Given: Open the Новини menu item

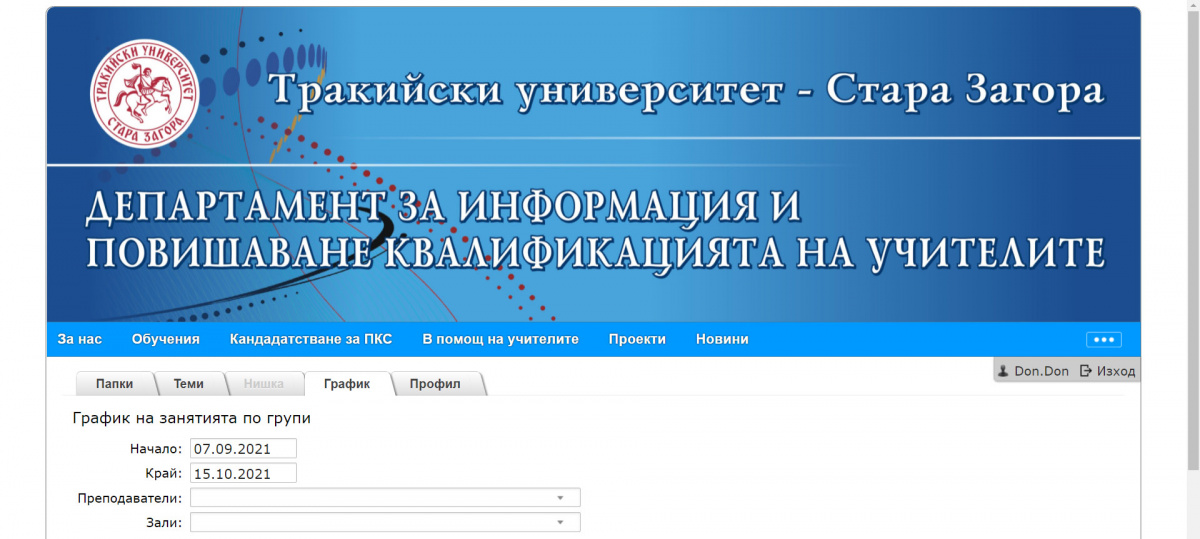Looking at the screenshot, I should (722, 339).
